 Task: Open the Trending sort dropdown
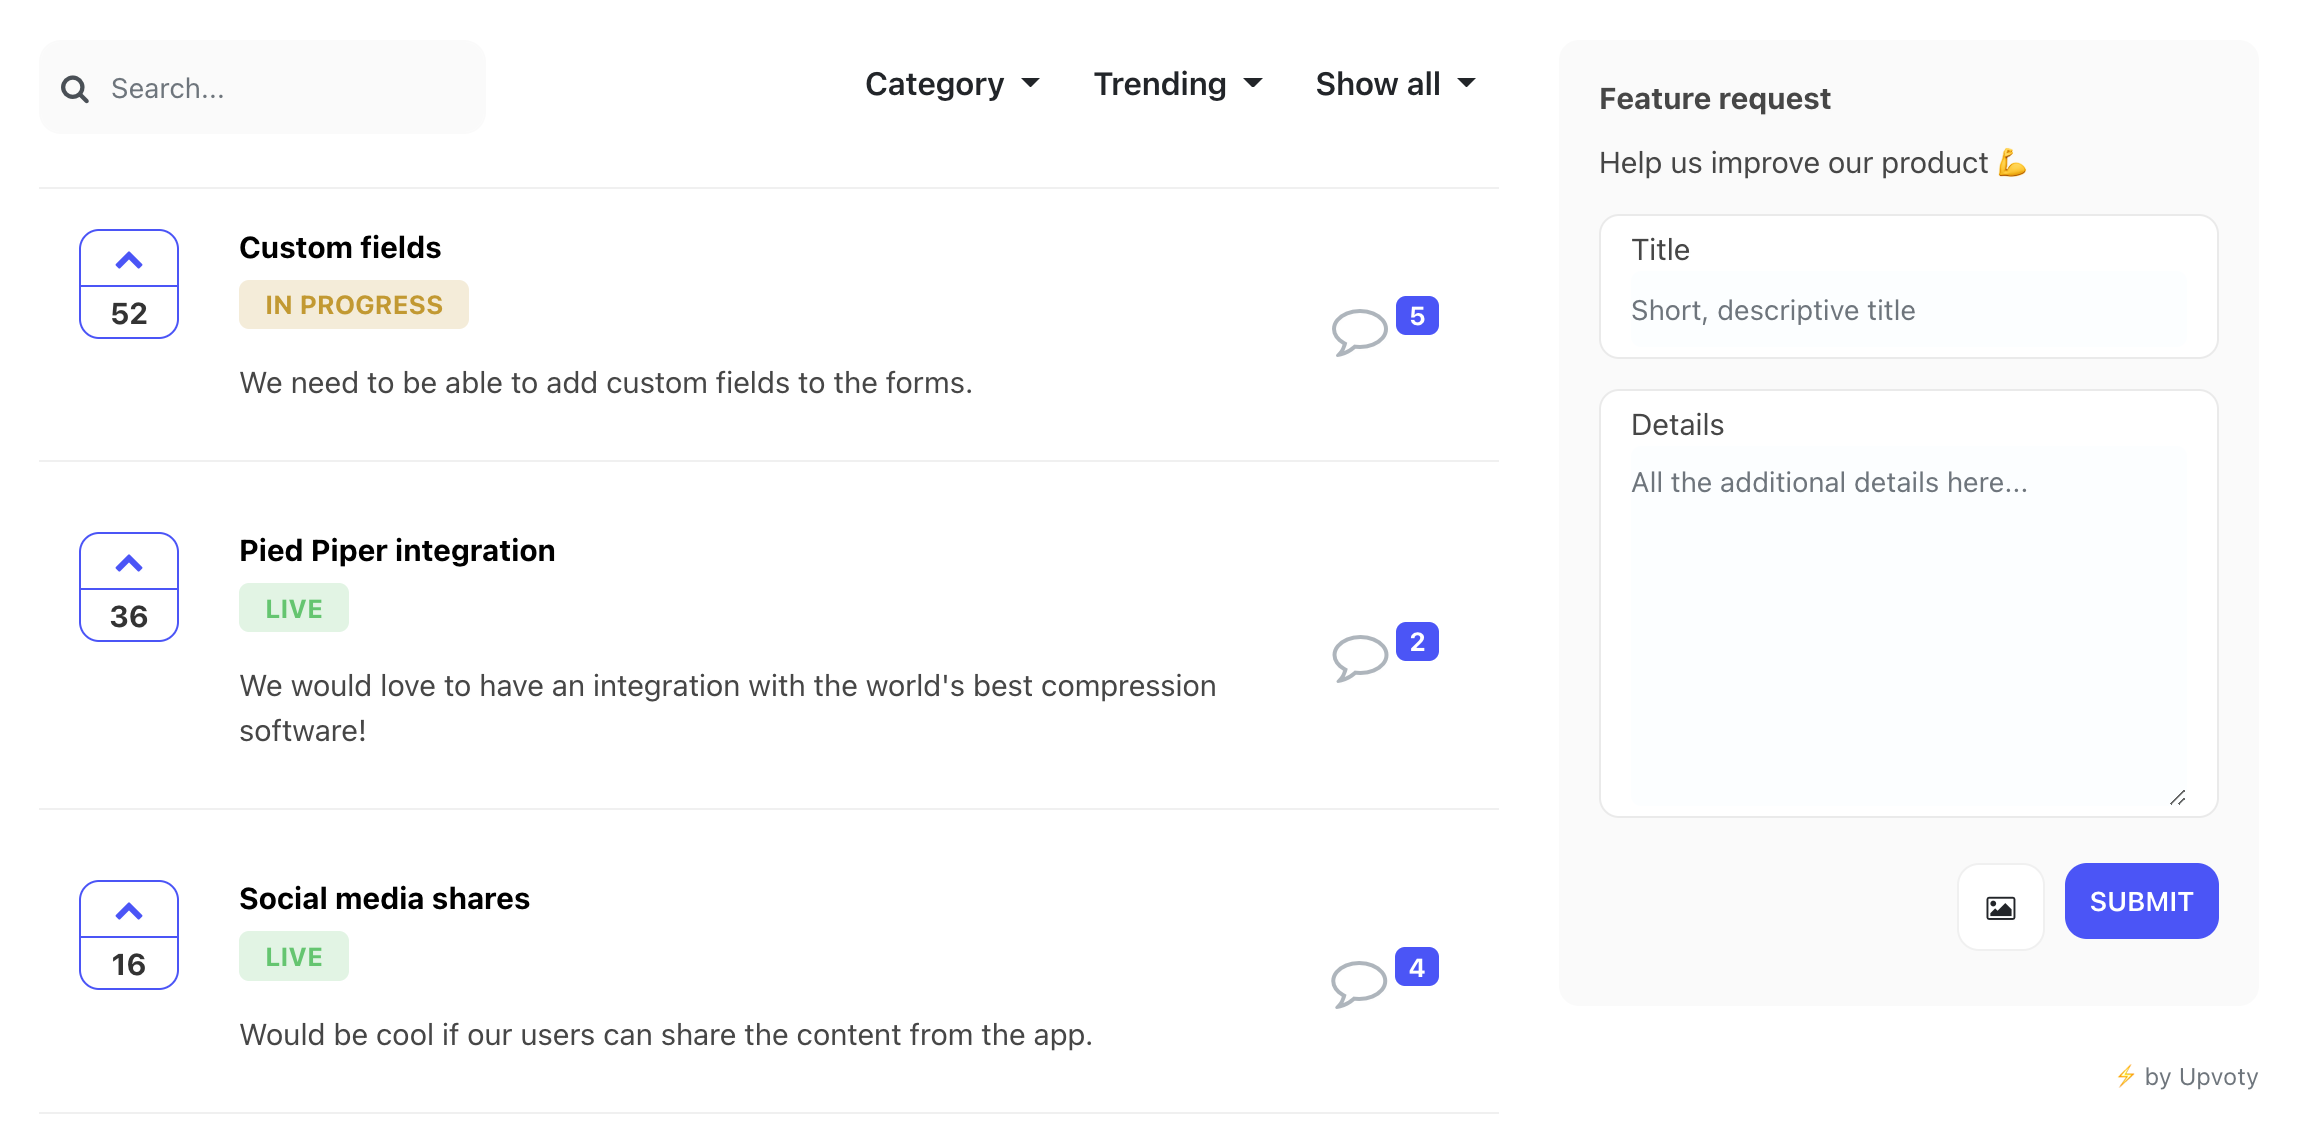pos(1178,84)
